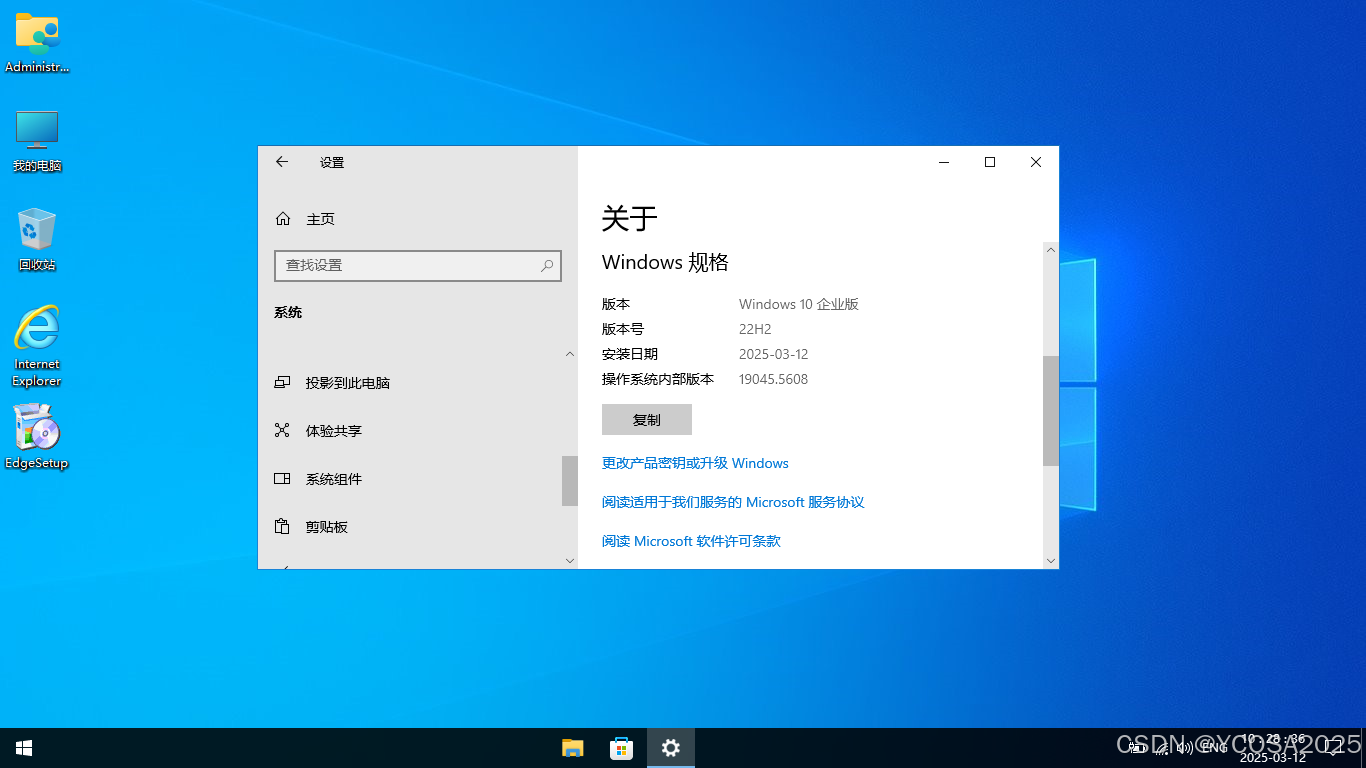Maximize the Settings window
1366x768 pixels.
tap(990, 162)
